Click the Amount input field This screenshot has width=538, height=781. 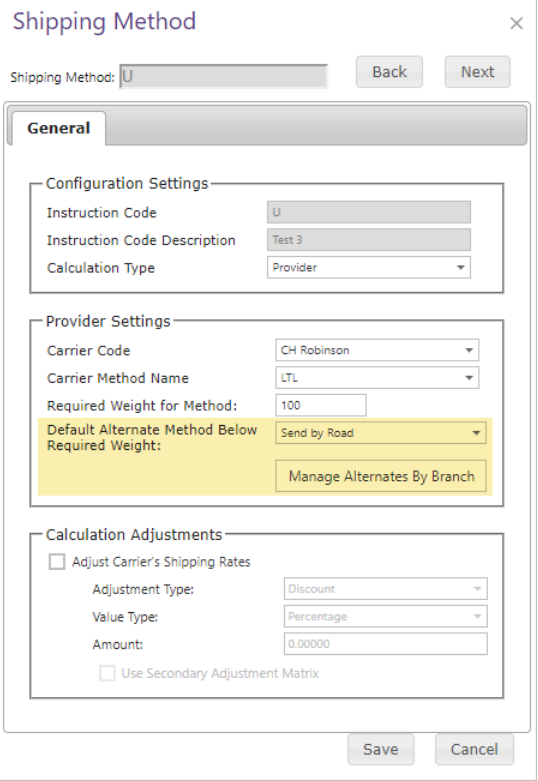click(x=386, y=644)
